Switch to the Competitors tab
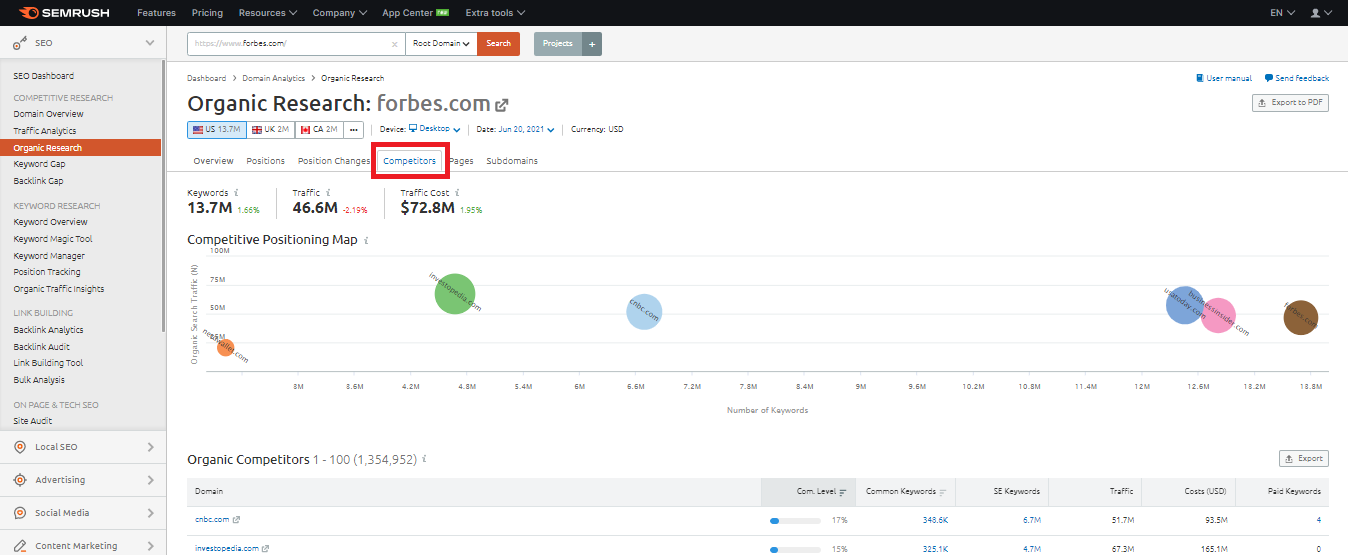This screenshot has width=1348, height=555. pos(410,161)
